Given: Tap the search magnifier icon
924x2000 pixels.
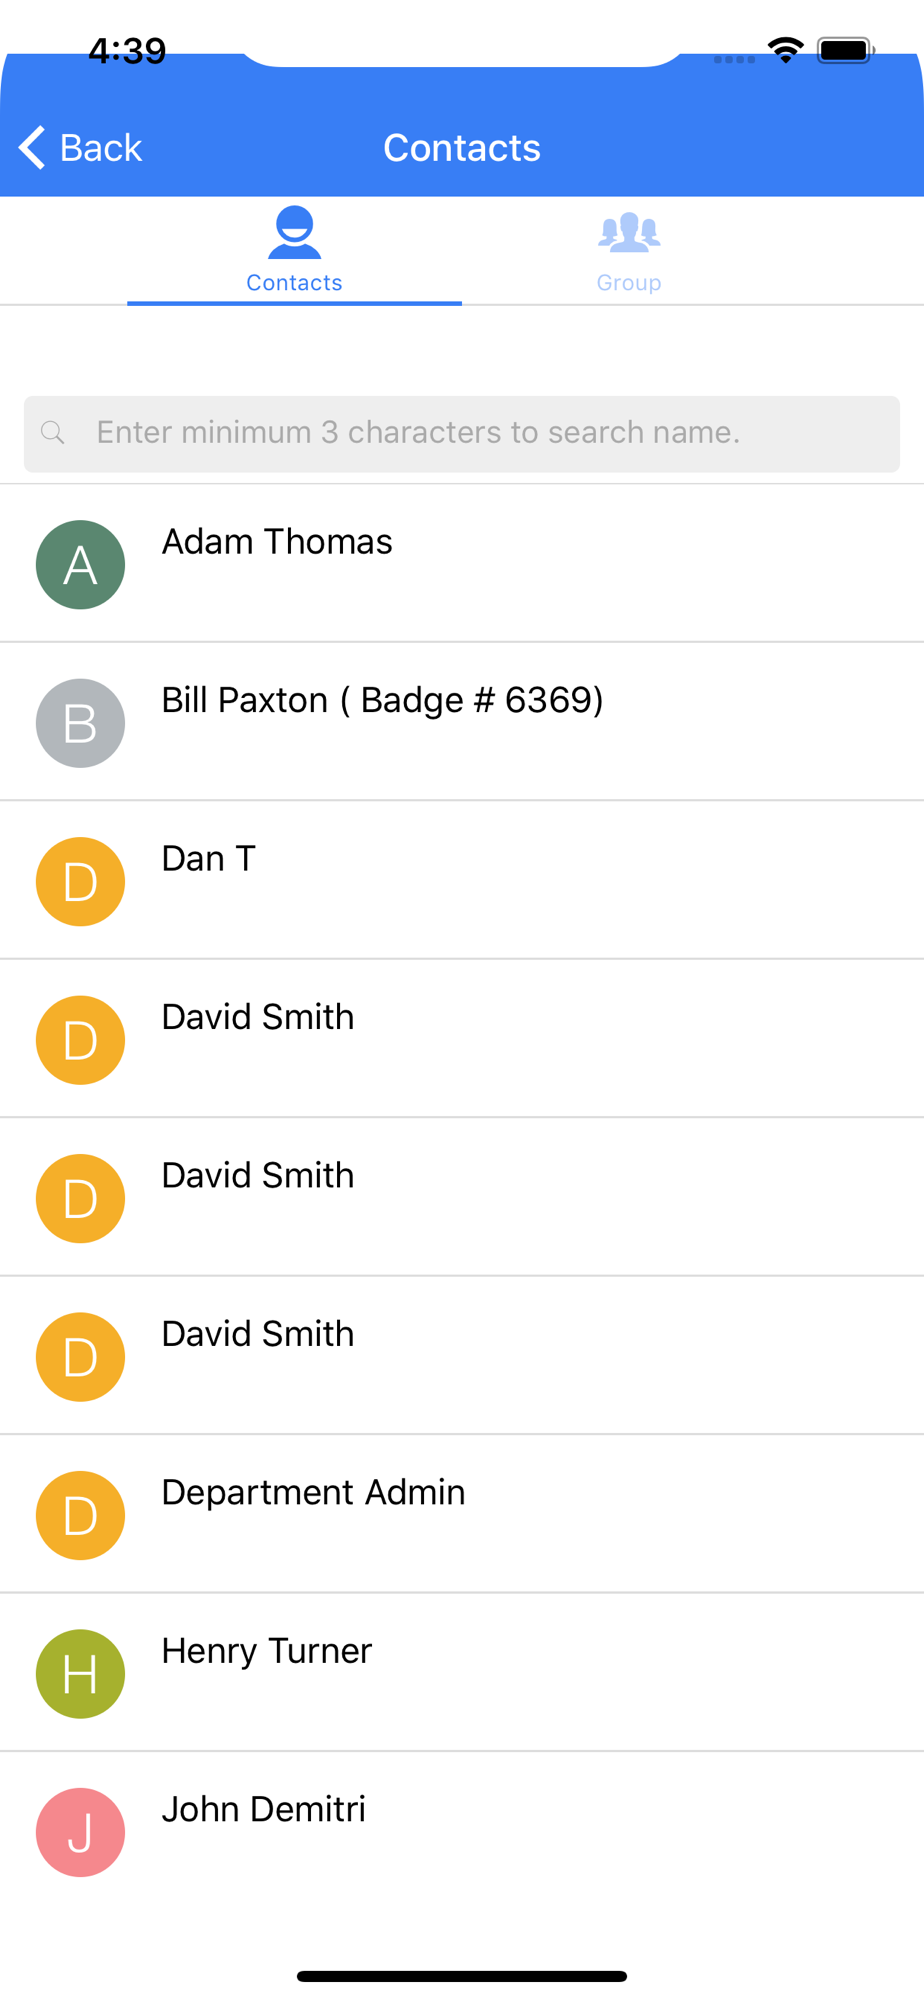Looking at the screenshot, I should point(53,433).
